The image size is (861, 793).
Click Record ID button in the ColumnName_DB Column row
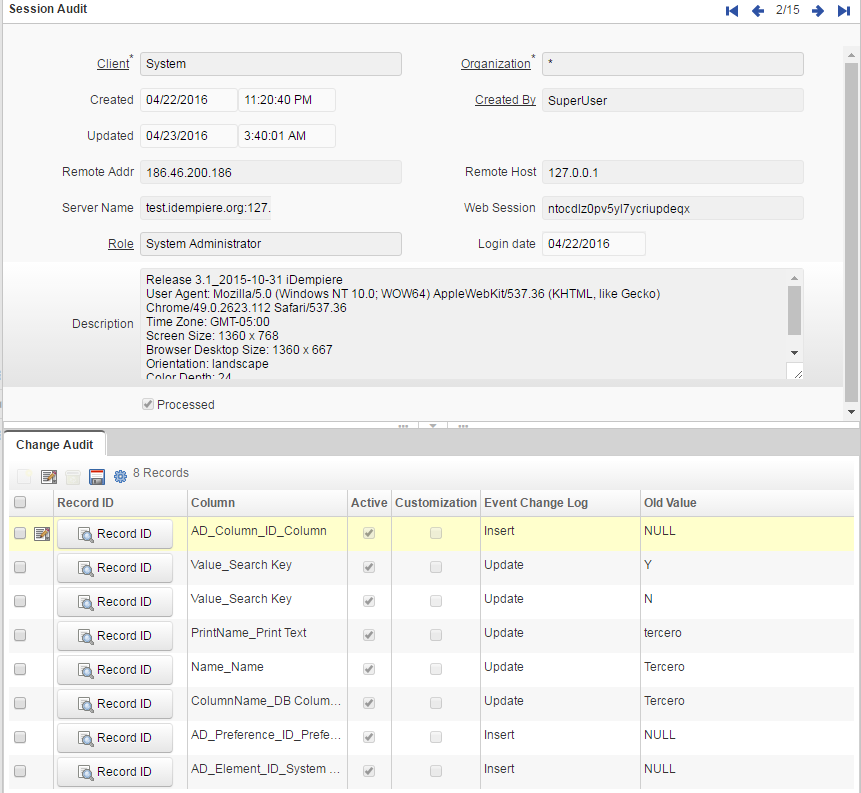click(115, 704)
